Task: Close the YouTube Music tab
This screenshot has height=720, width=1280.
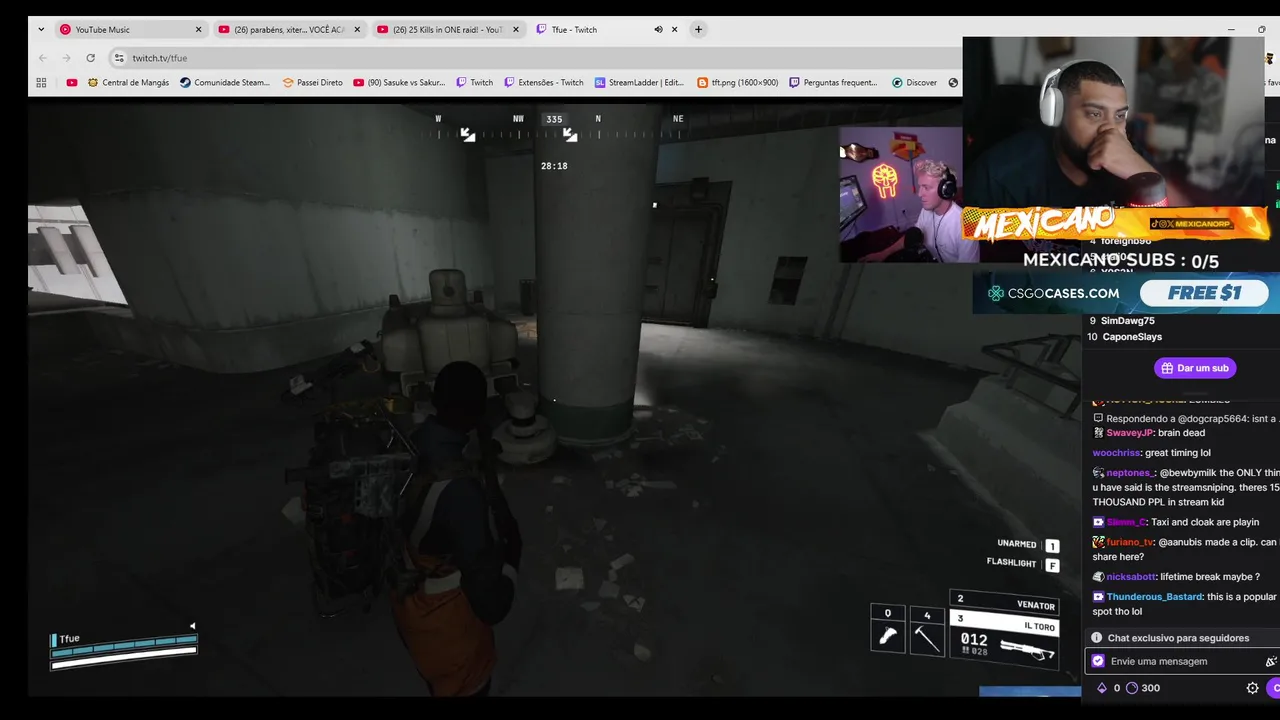Action: tap(198, 30)
